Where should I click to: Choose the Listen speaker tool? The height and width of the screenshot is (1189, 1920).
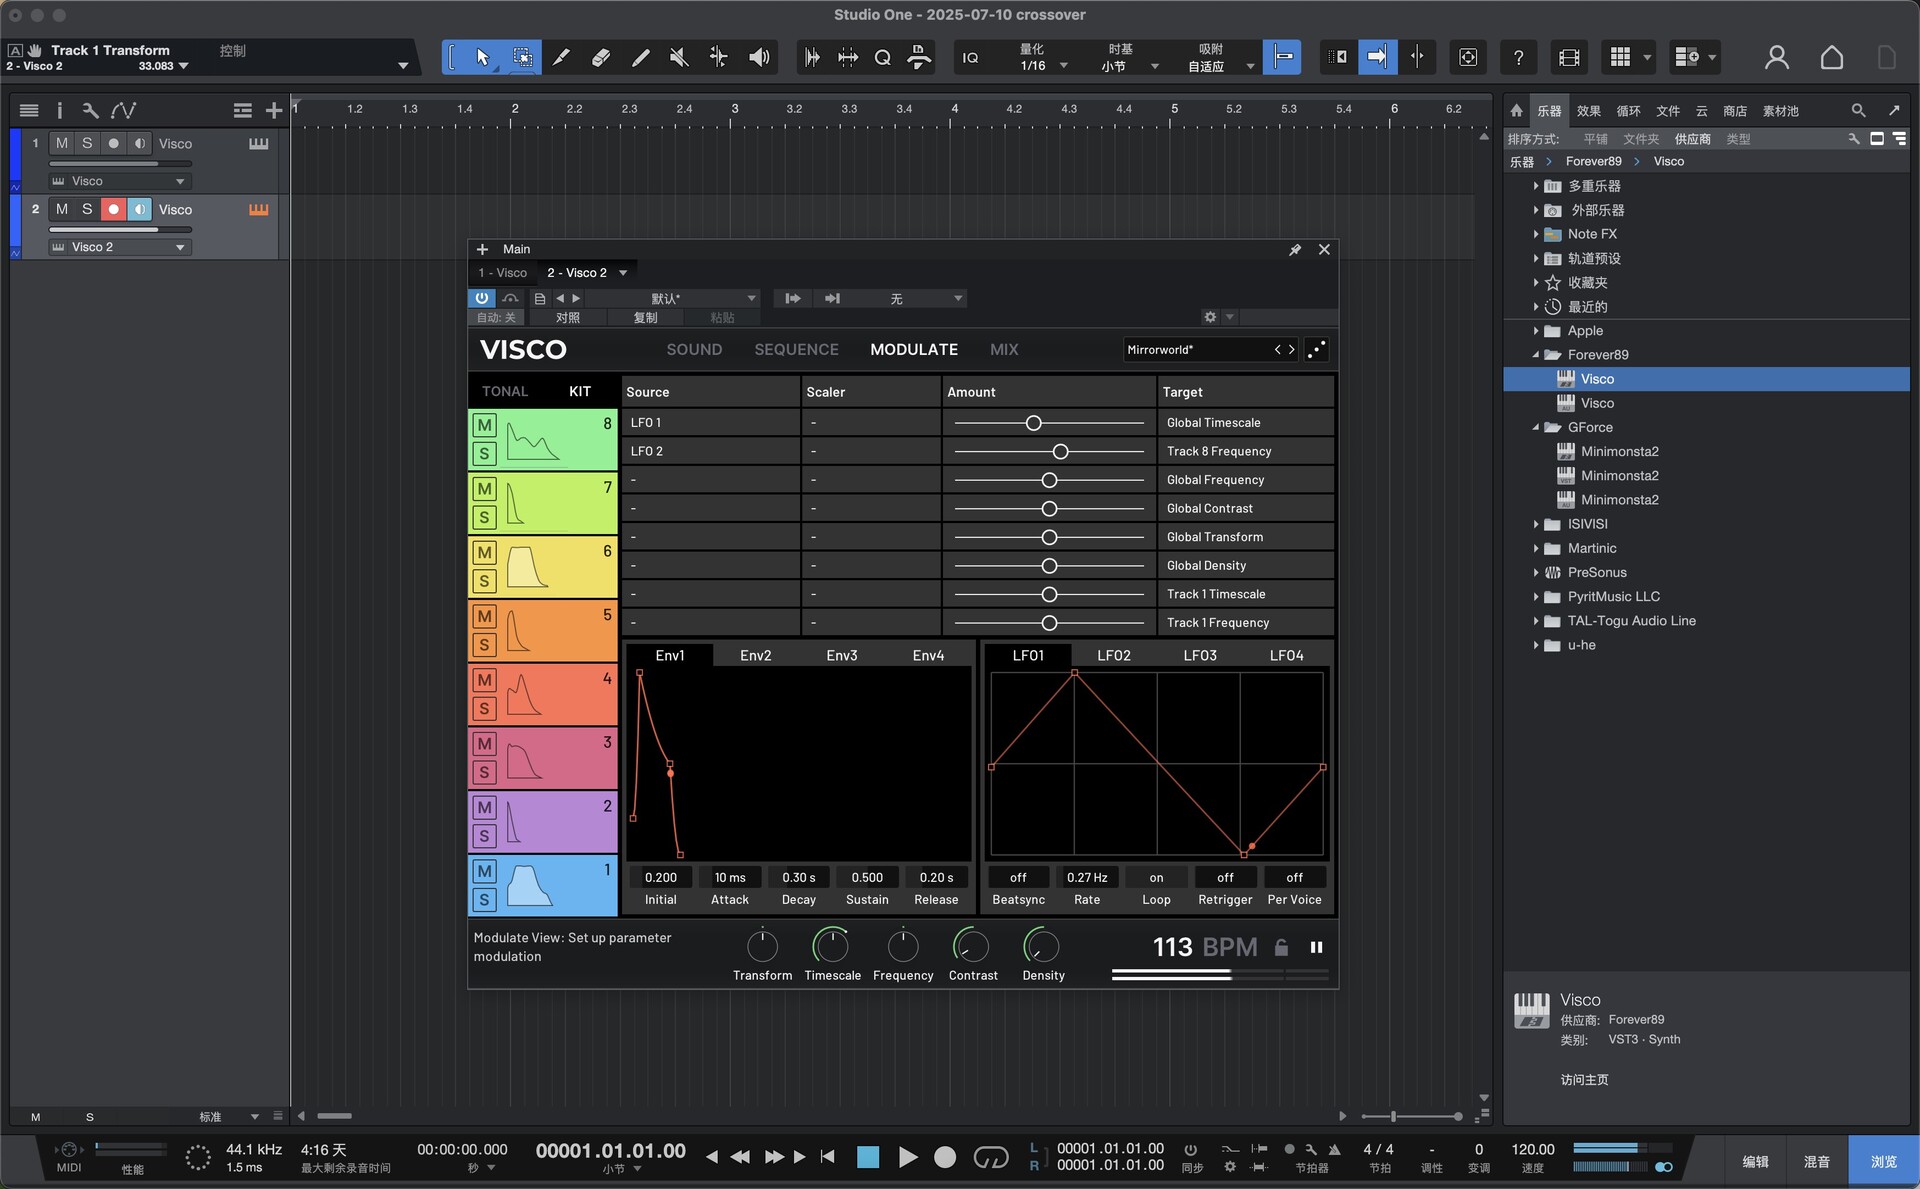click(x=759, y=57)
